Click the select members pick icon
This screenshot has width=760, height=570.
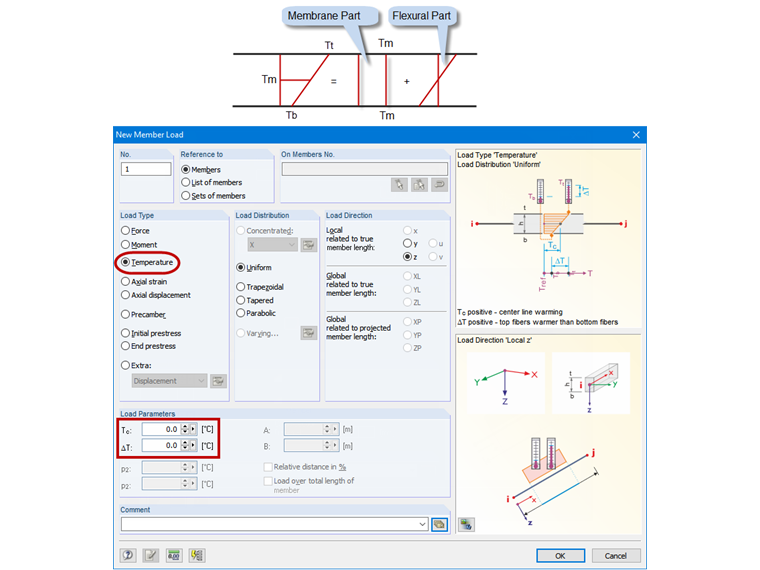pyautogui.click(x=399, y=185)
